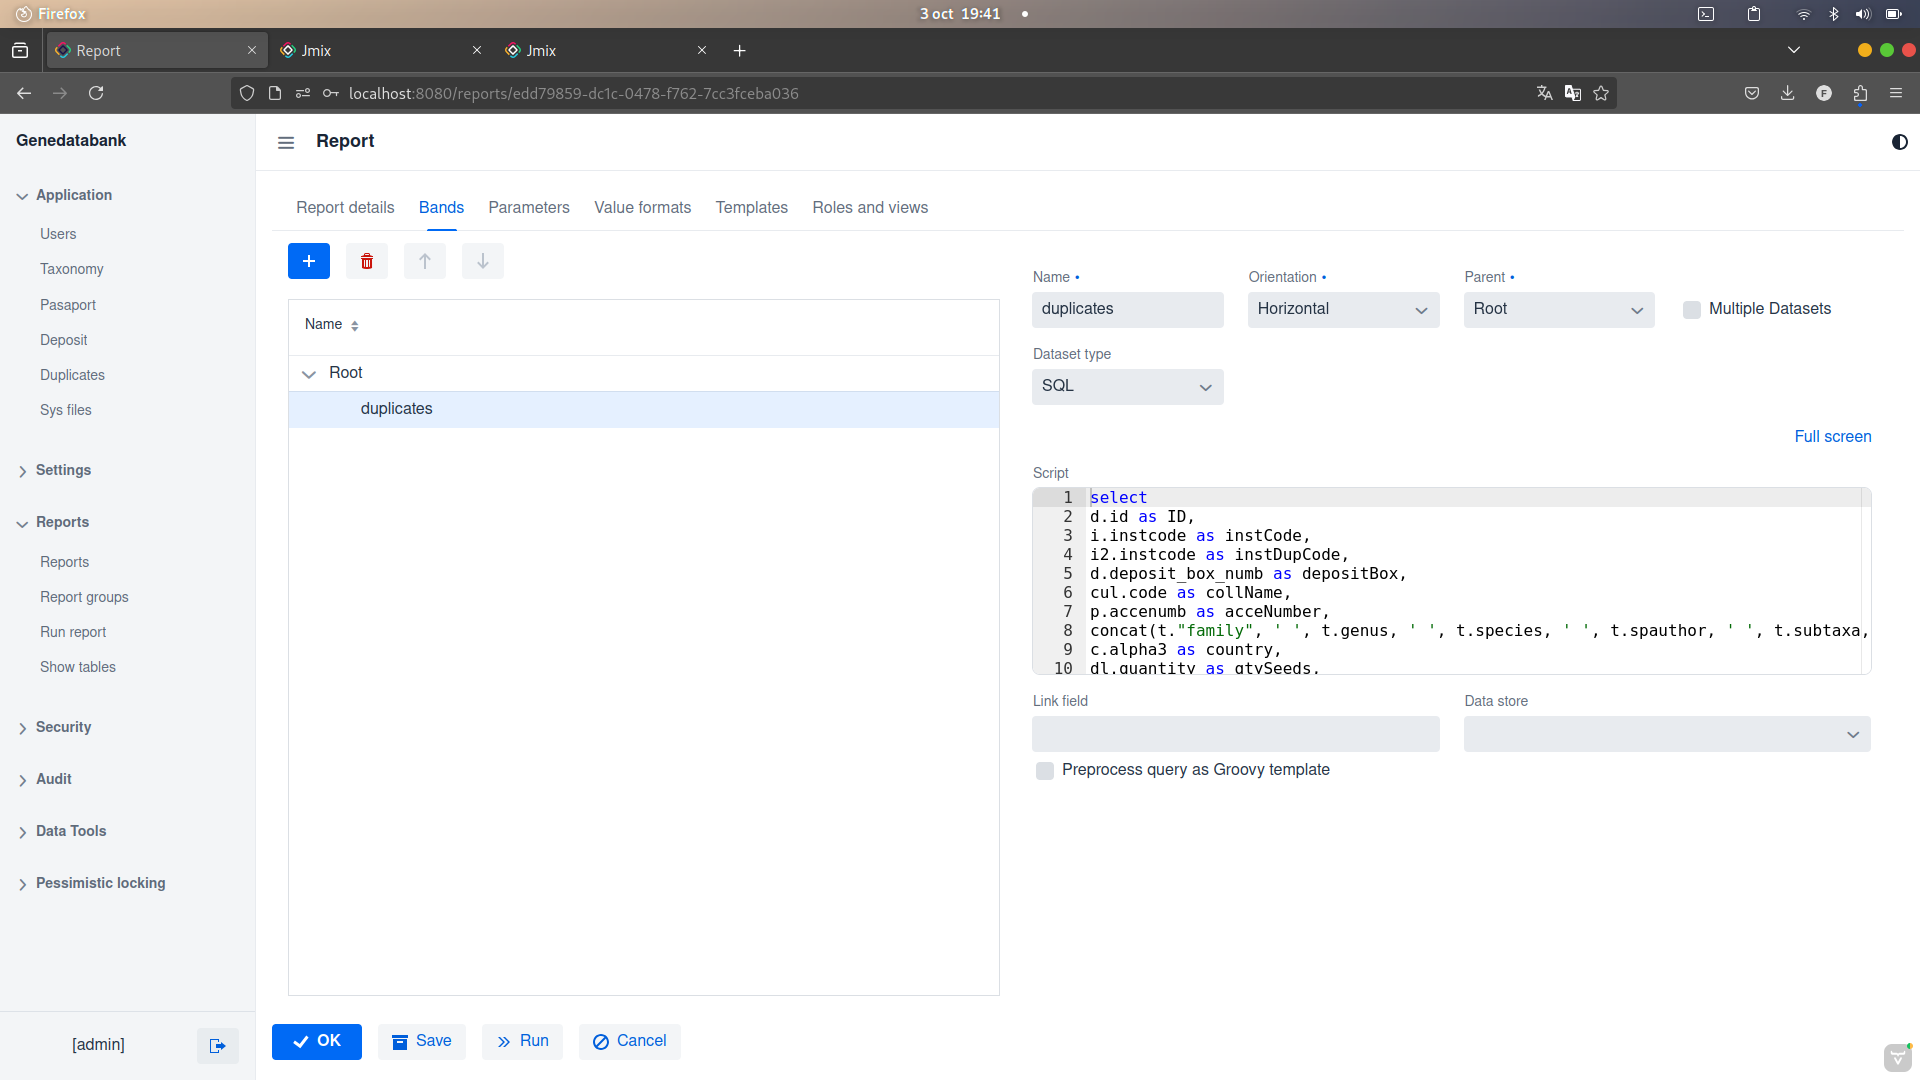Open system volume indicator
The image size is (1920, 1080).
click(x=1862, y=14)
